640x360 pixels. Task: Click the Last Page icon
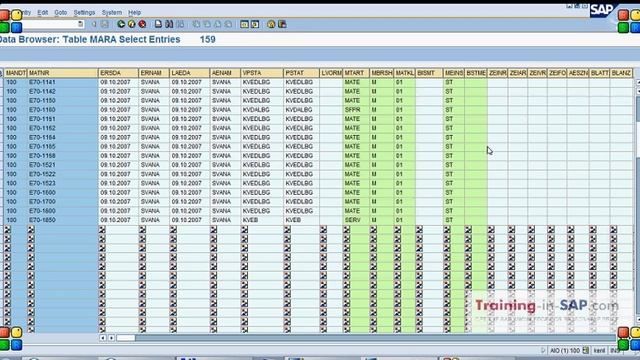[x=228, y=24]
